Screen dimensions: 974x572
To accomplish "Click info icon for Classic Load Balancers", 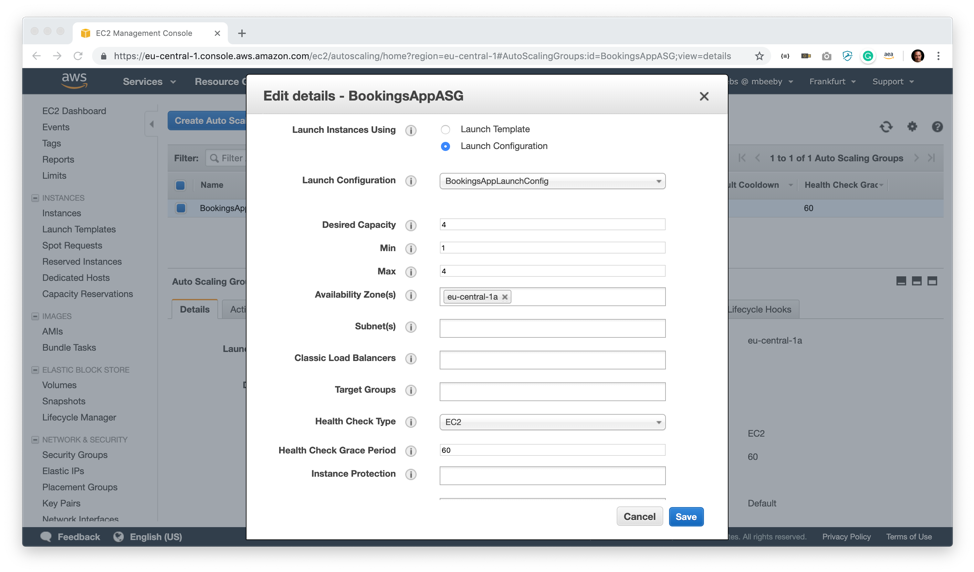I will click(411, 358).
